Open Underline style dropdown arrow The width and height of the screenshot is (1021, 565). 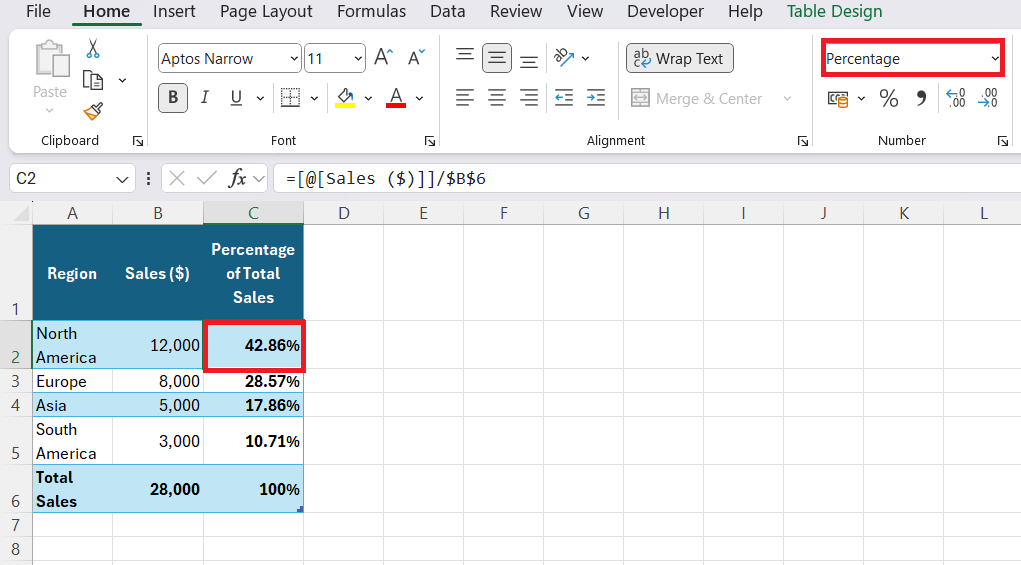[260, 98]
